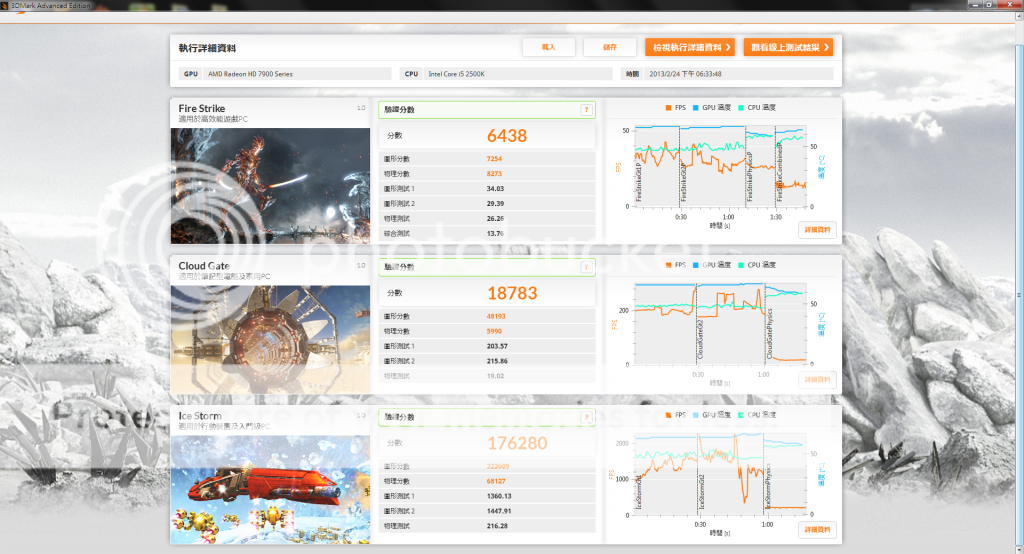1024x554 pixels.
Task: Click the GPU field AMD Radeon HD 7900 Series
Action: point(297,74)
